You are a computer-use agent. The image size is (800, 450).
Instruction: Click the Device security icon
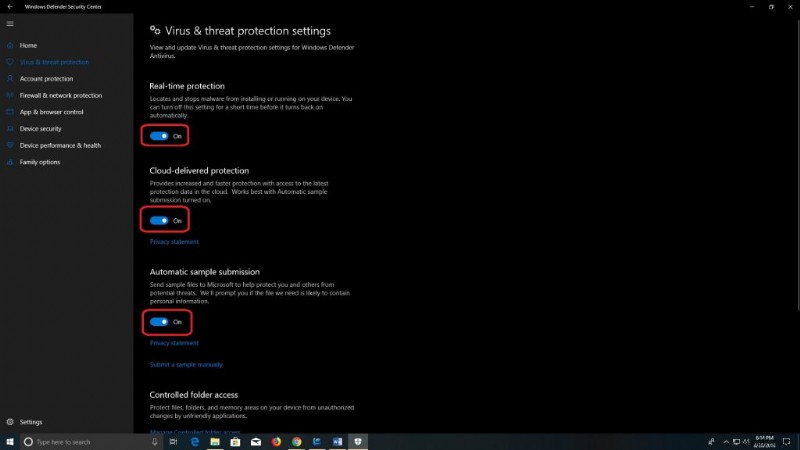pyautogui.click(x=10, y=129)
